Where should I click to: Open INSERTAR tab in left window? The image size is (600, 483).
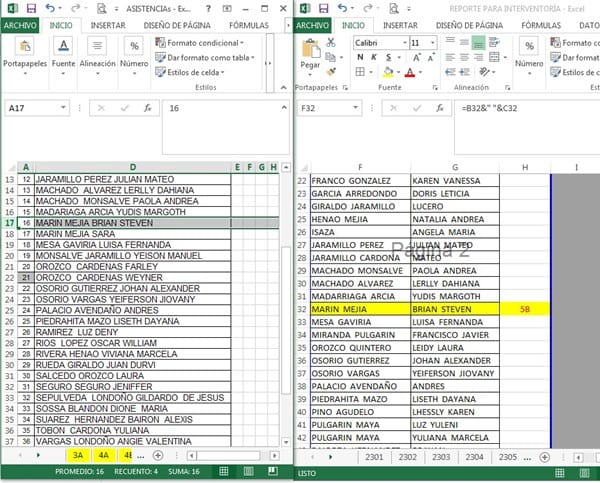tap(107, 24)
